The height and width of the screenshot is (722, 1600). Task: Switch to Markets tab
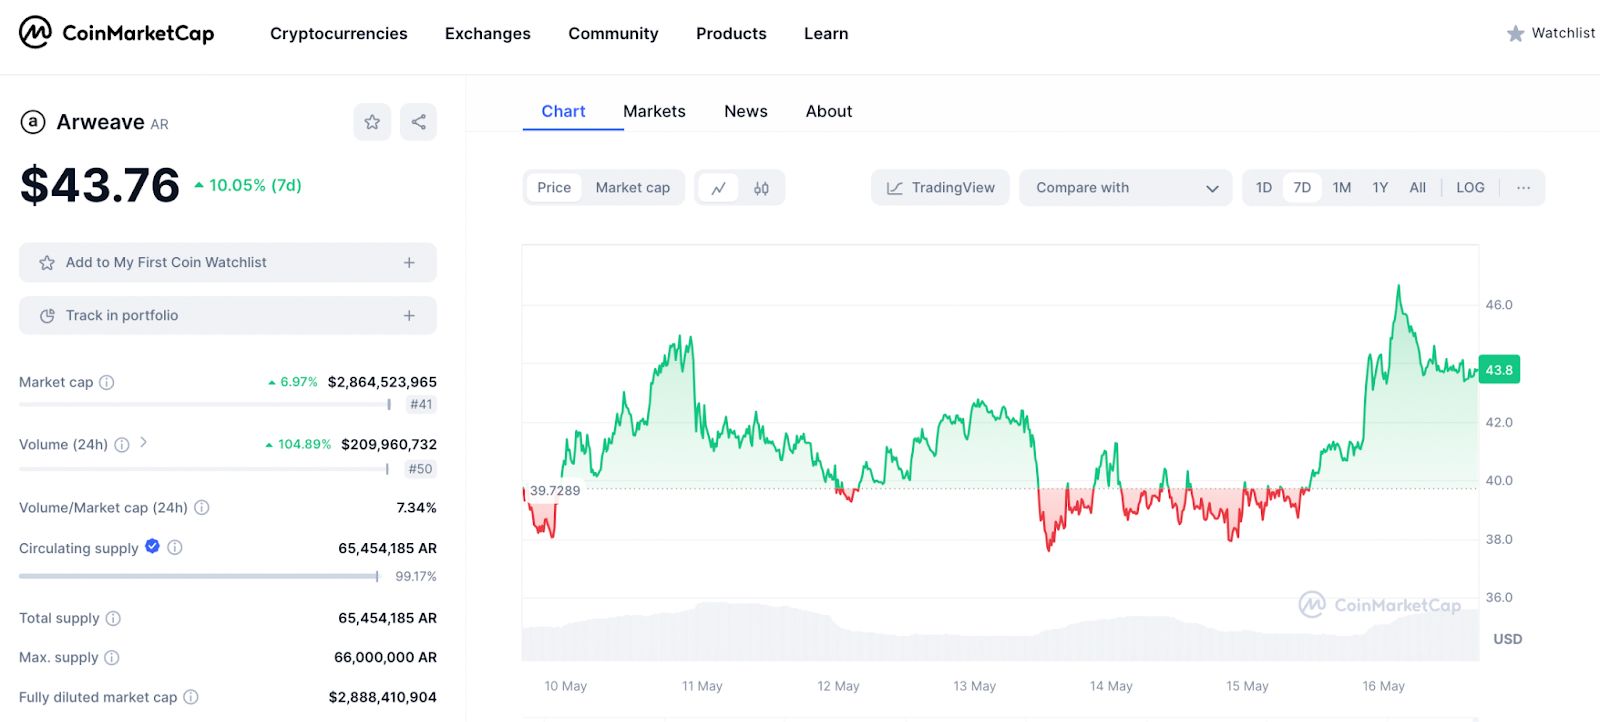coord(654,112)
